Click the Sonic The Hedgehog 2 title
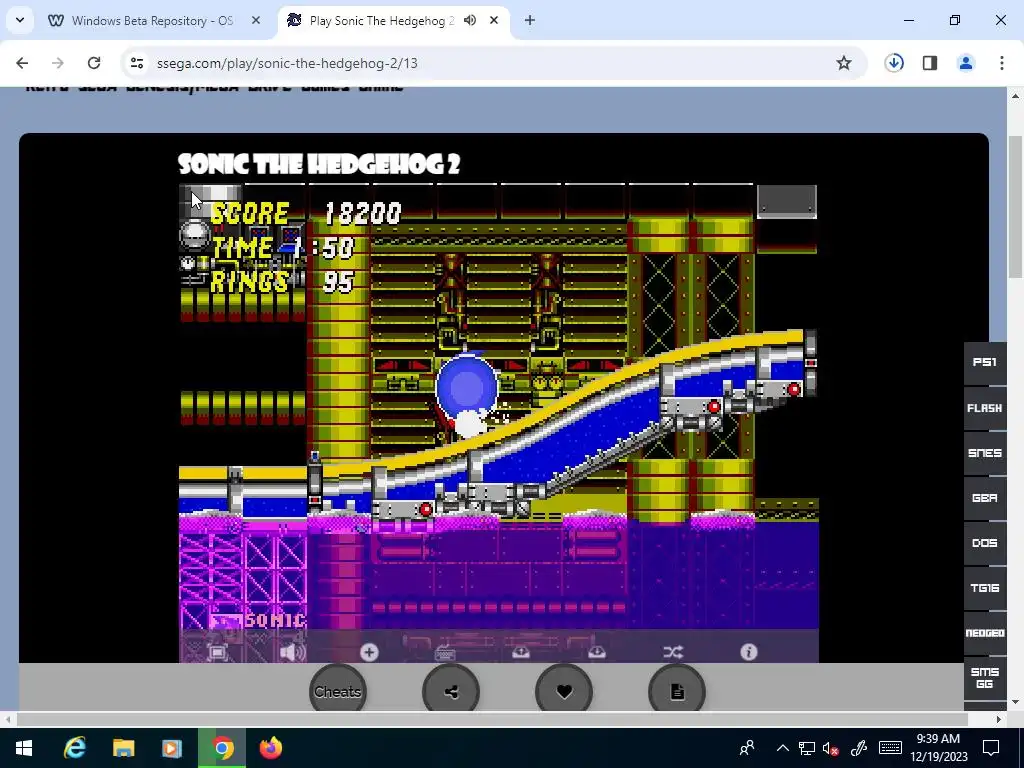 (x=319, y=163)
